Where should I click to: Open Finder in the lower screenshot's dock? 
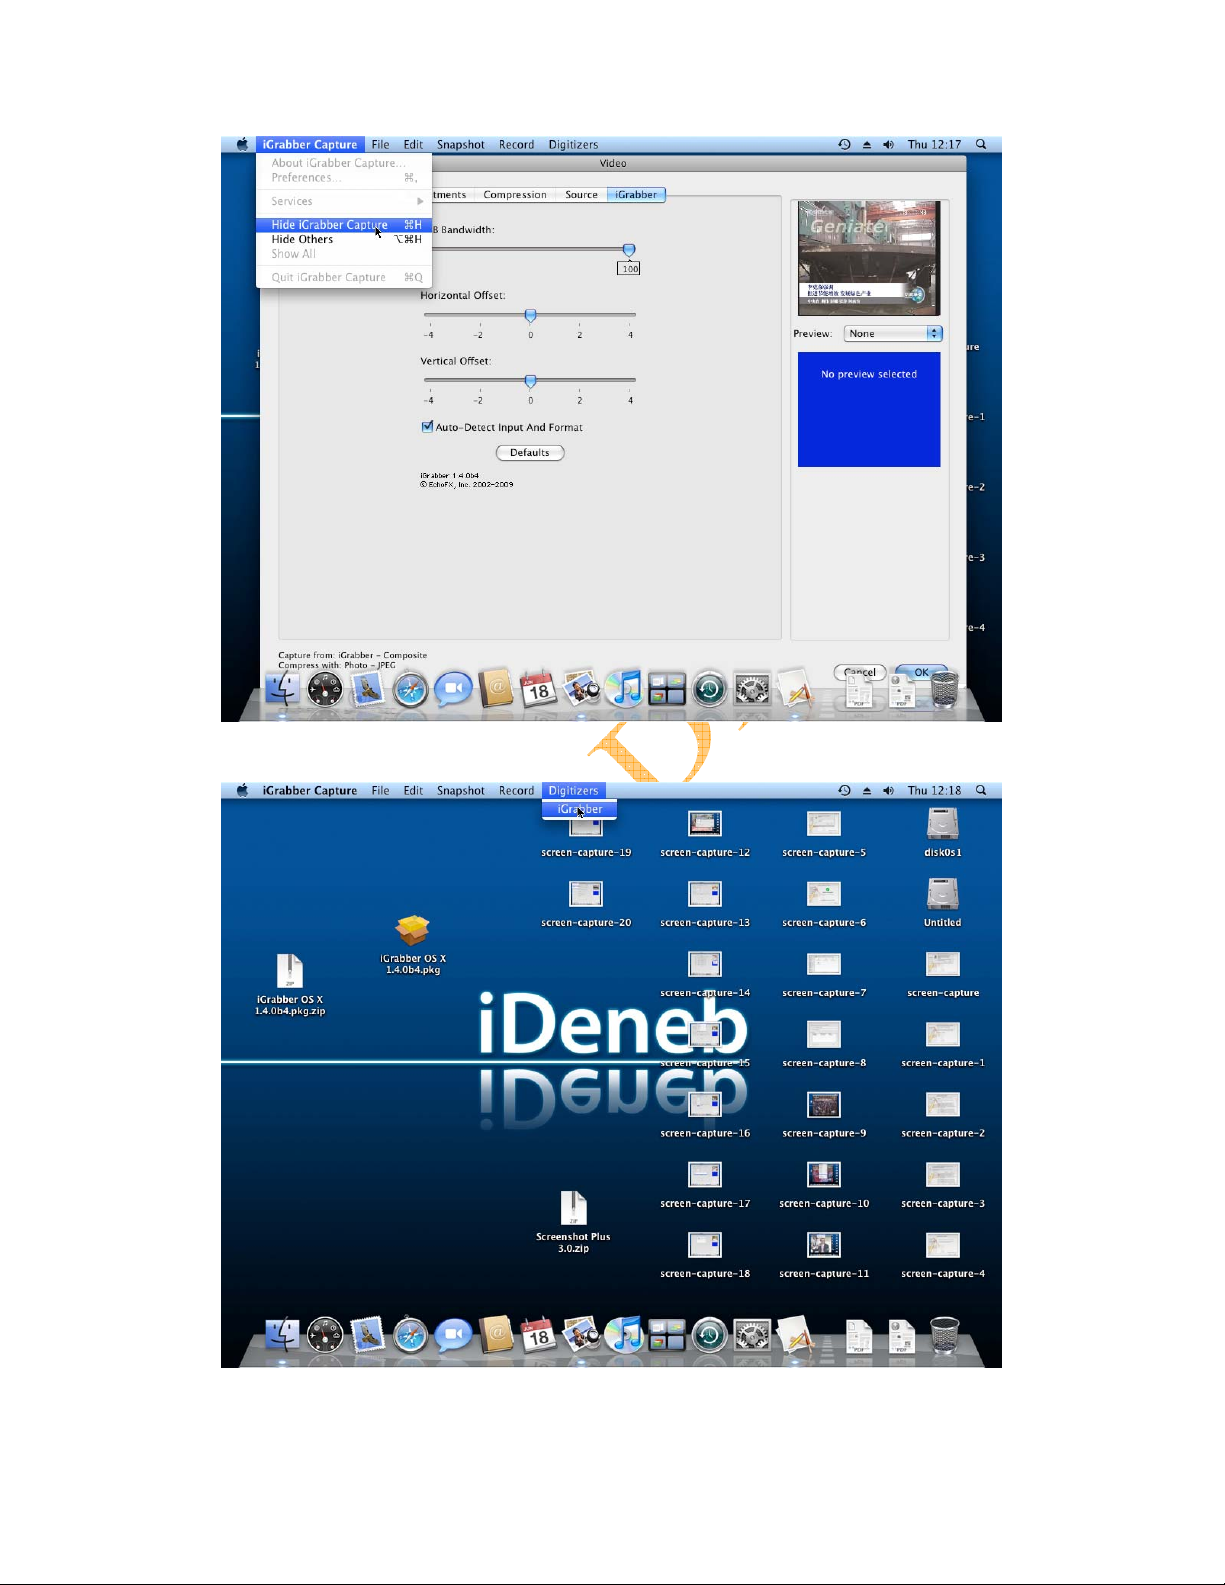pos(283,1334)
